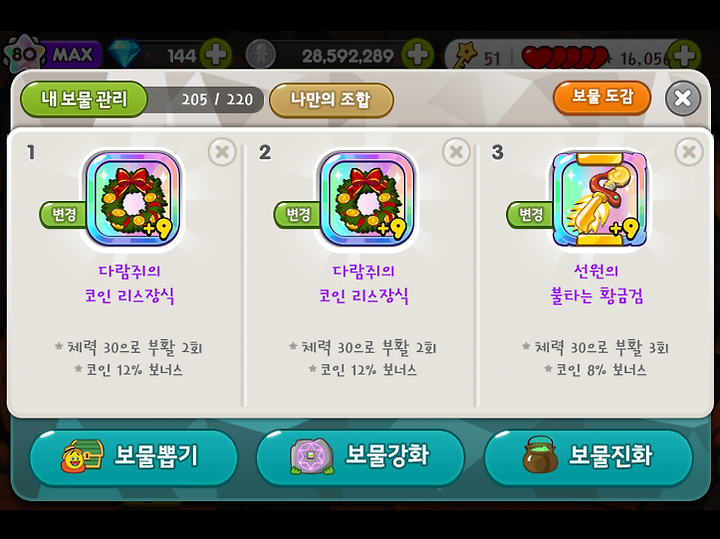Add hearts with the plus beside 16,056

click(684, 55)
